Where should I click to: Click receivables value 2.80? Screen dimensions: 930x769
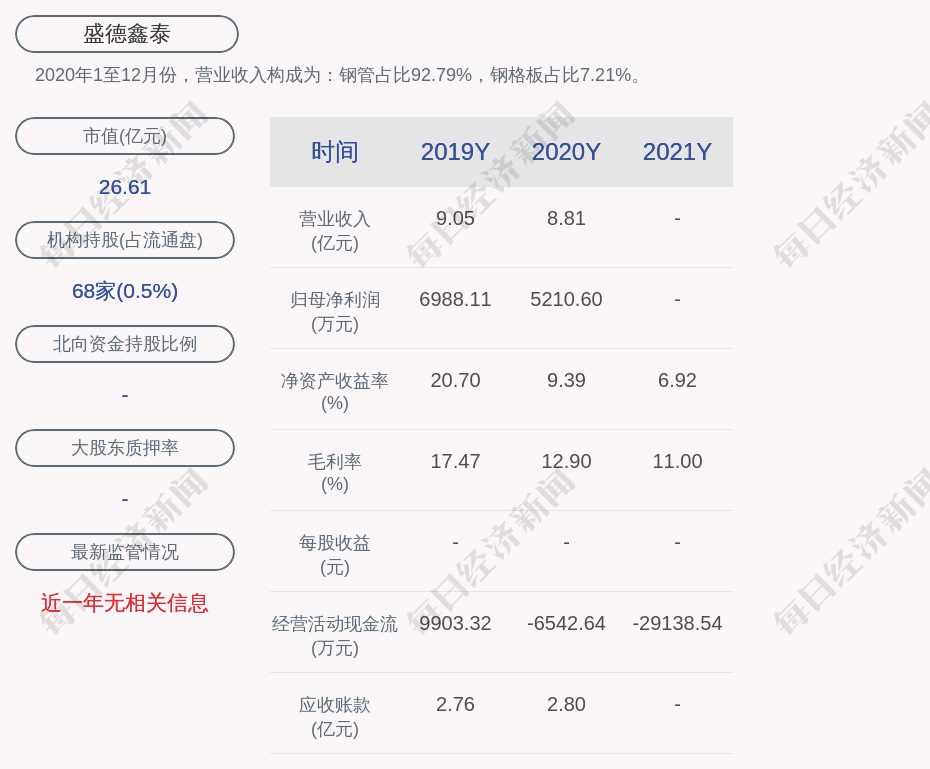tap(566, 704)
